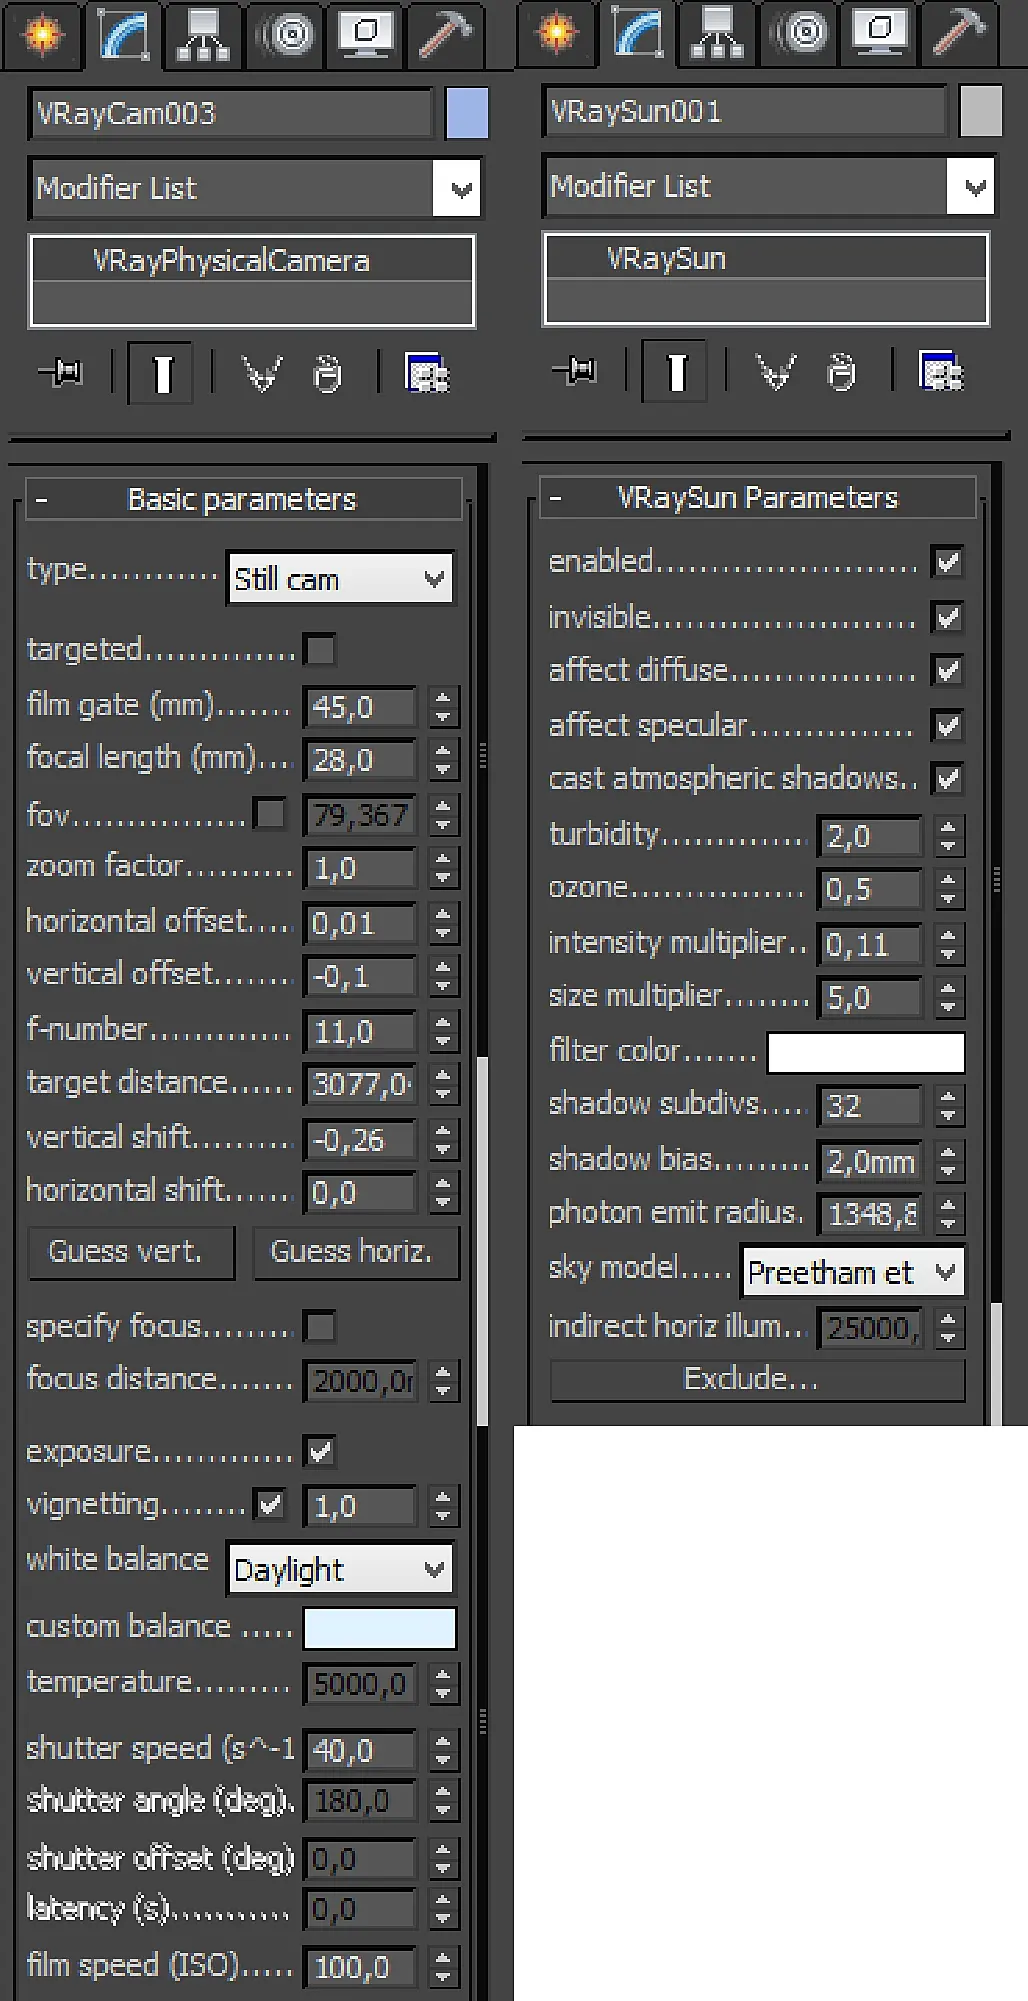Open camera type Still cam dropdown

(x=340, y=579)
